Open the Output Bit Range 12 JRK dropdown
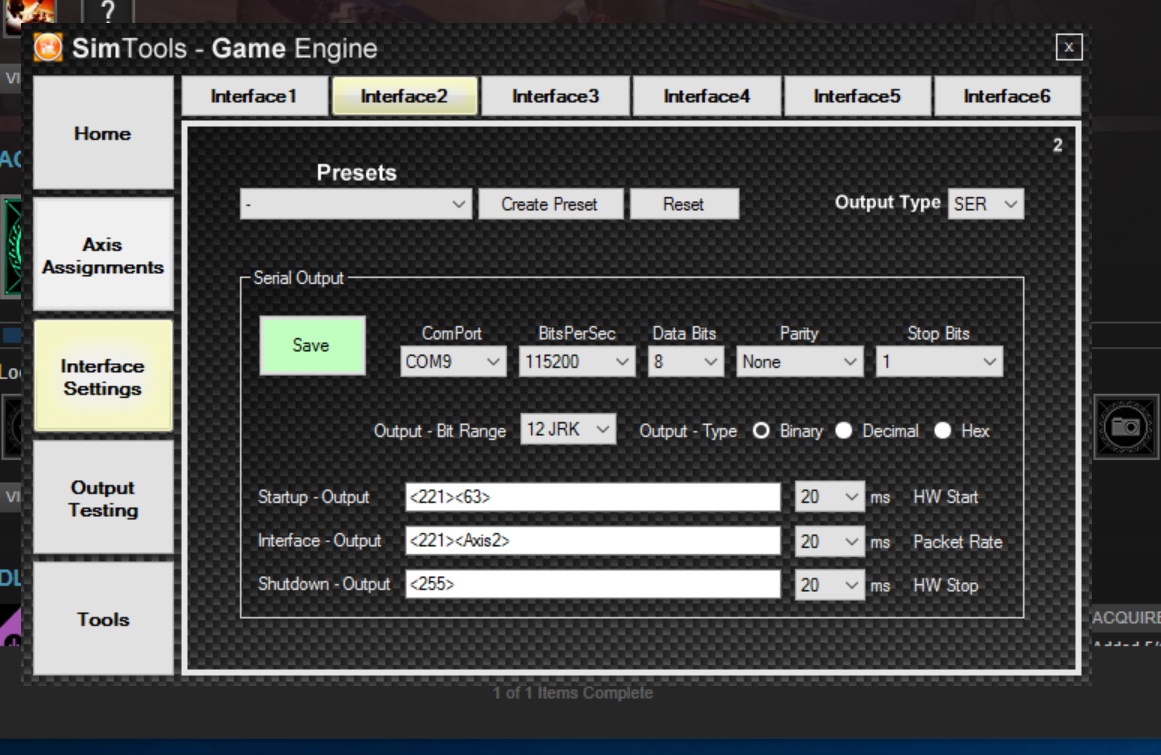Image resolution: width=1161 pixels, height=755 pixels. (x=568, y=429)
